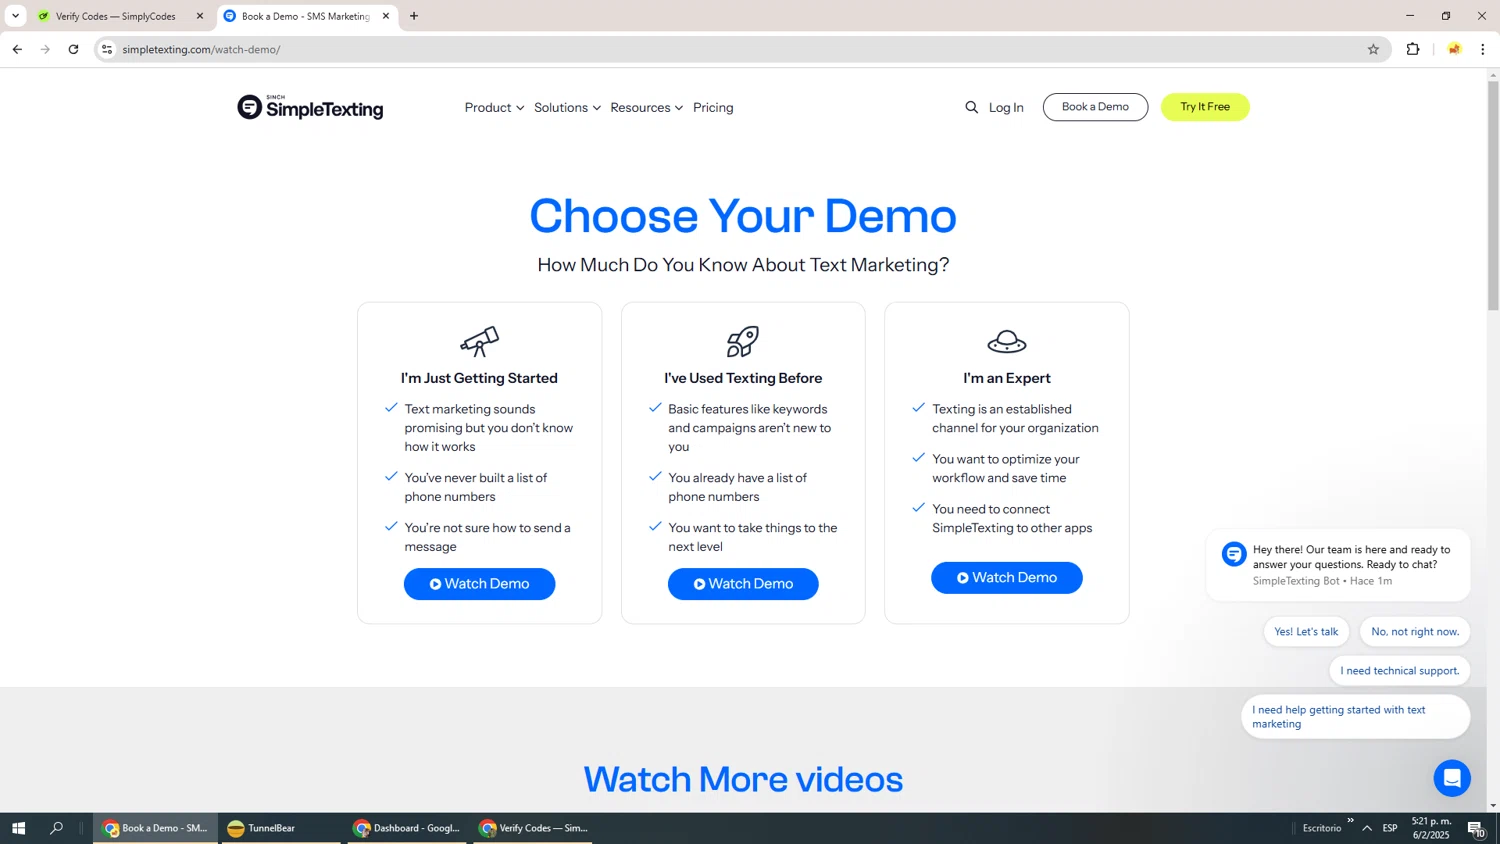The height and width of the screenshot is (844, 1500).
Task: Bookmark this page with the star icon
Action: (1373, 49)
